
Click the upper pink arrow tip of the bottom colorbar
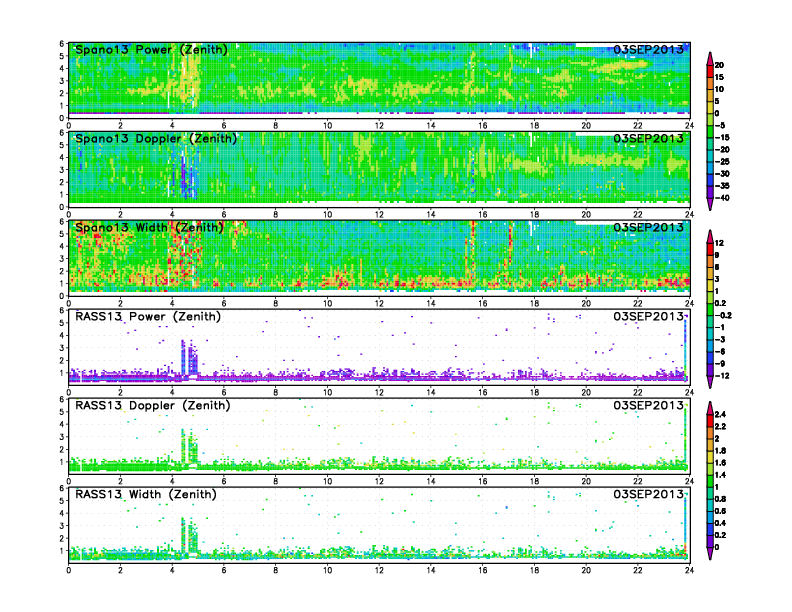pyautogui.click(x=710, y=407)
